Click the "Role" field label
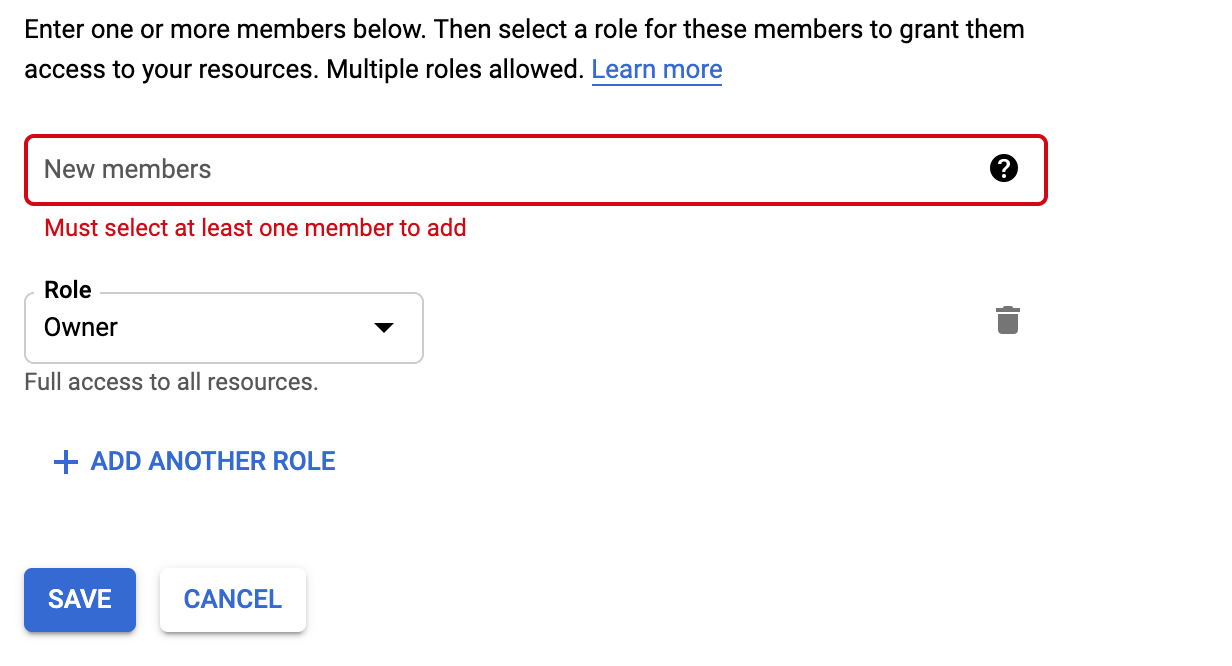 tap(68, 290)
